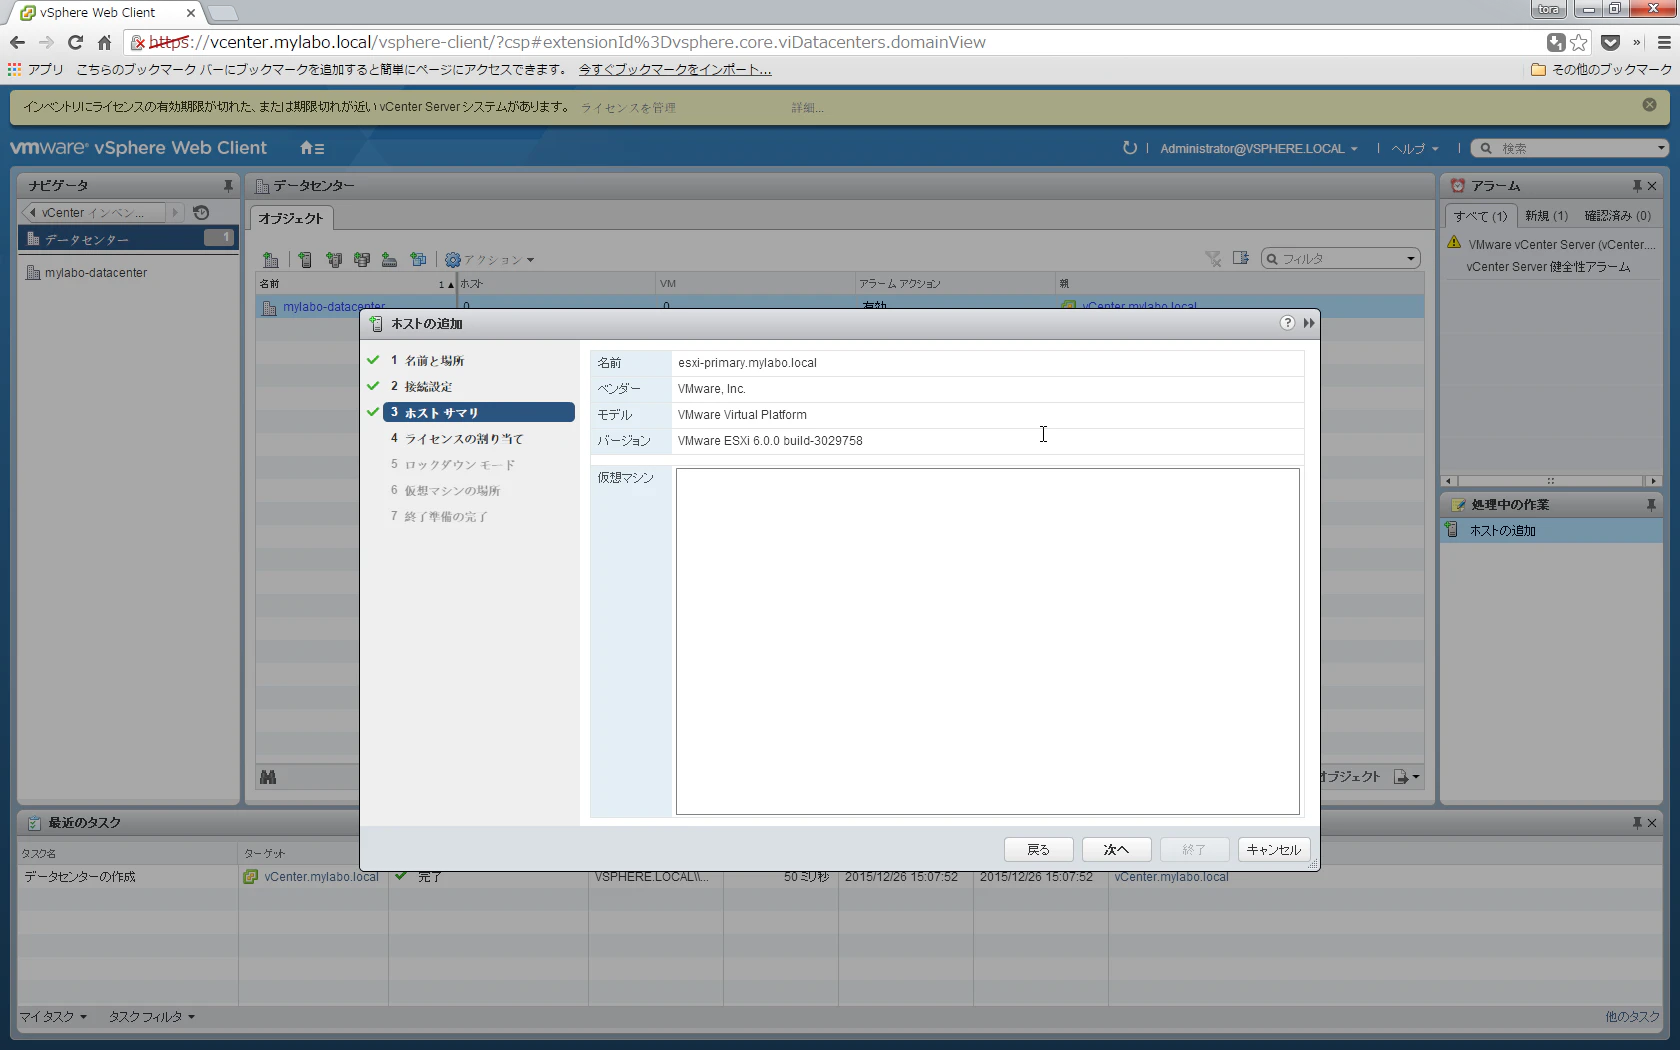Click the 今すぐブックマークをインポート link
Viewport: 1680px width, 1050px height.
pos(675,70)
